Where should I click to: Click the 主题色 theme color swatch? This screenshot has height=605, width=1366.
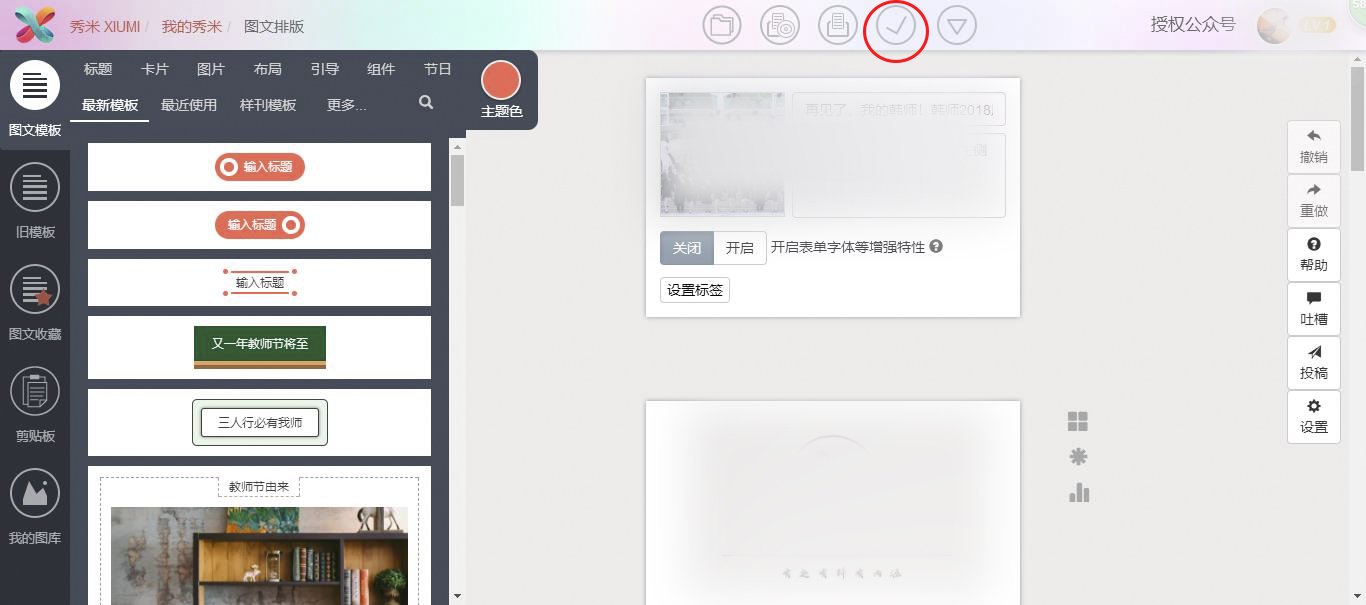[500, 78]
